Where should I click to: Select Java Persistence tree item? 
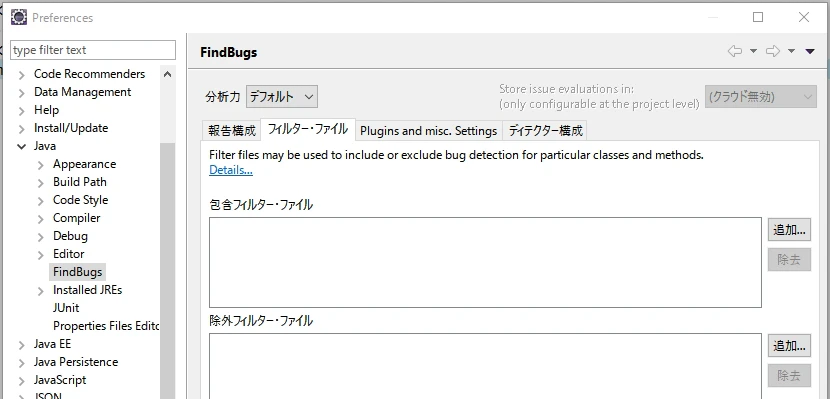pyautogui.click(x=76, y=362)
